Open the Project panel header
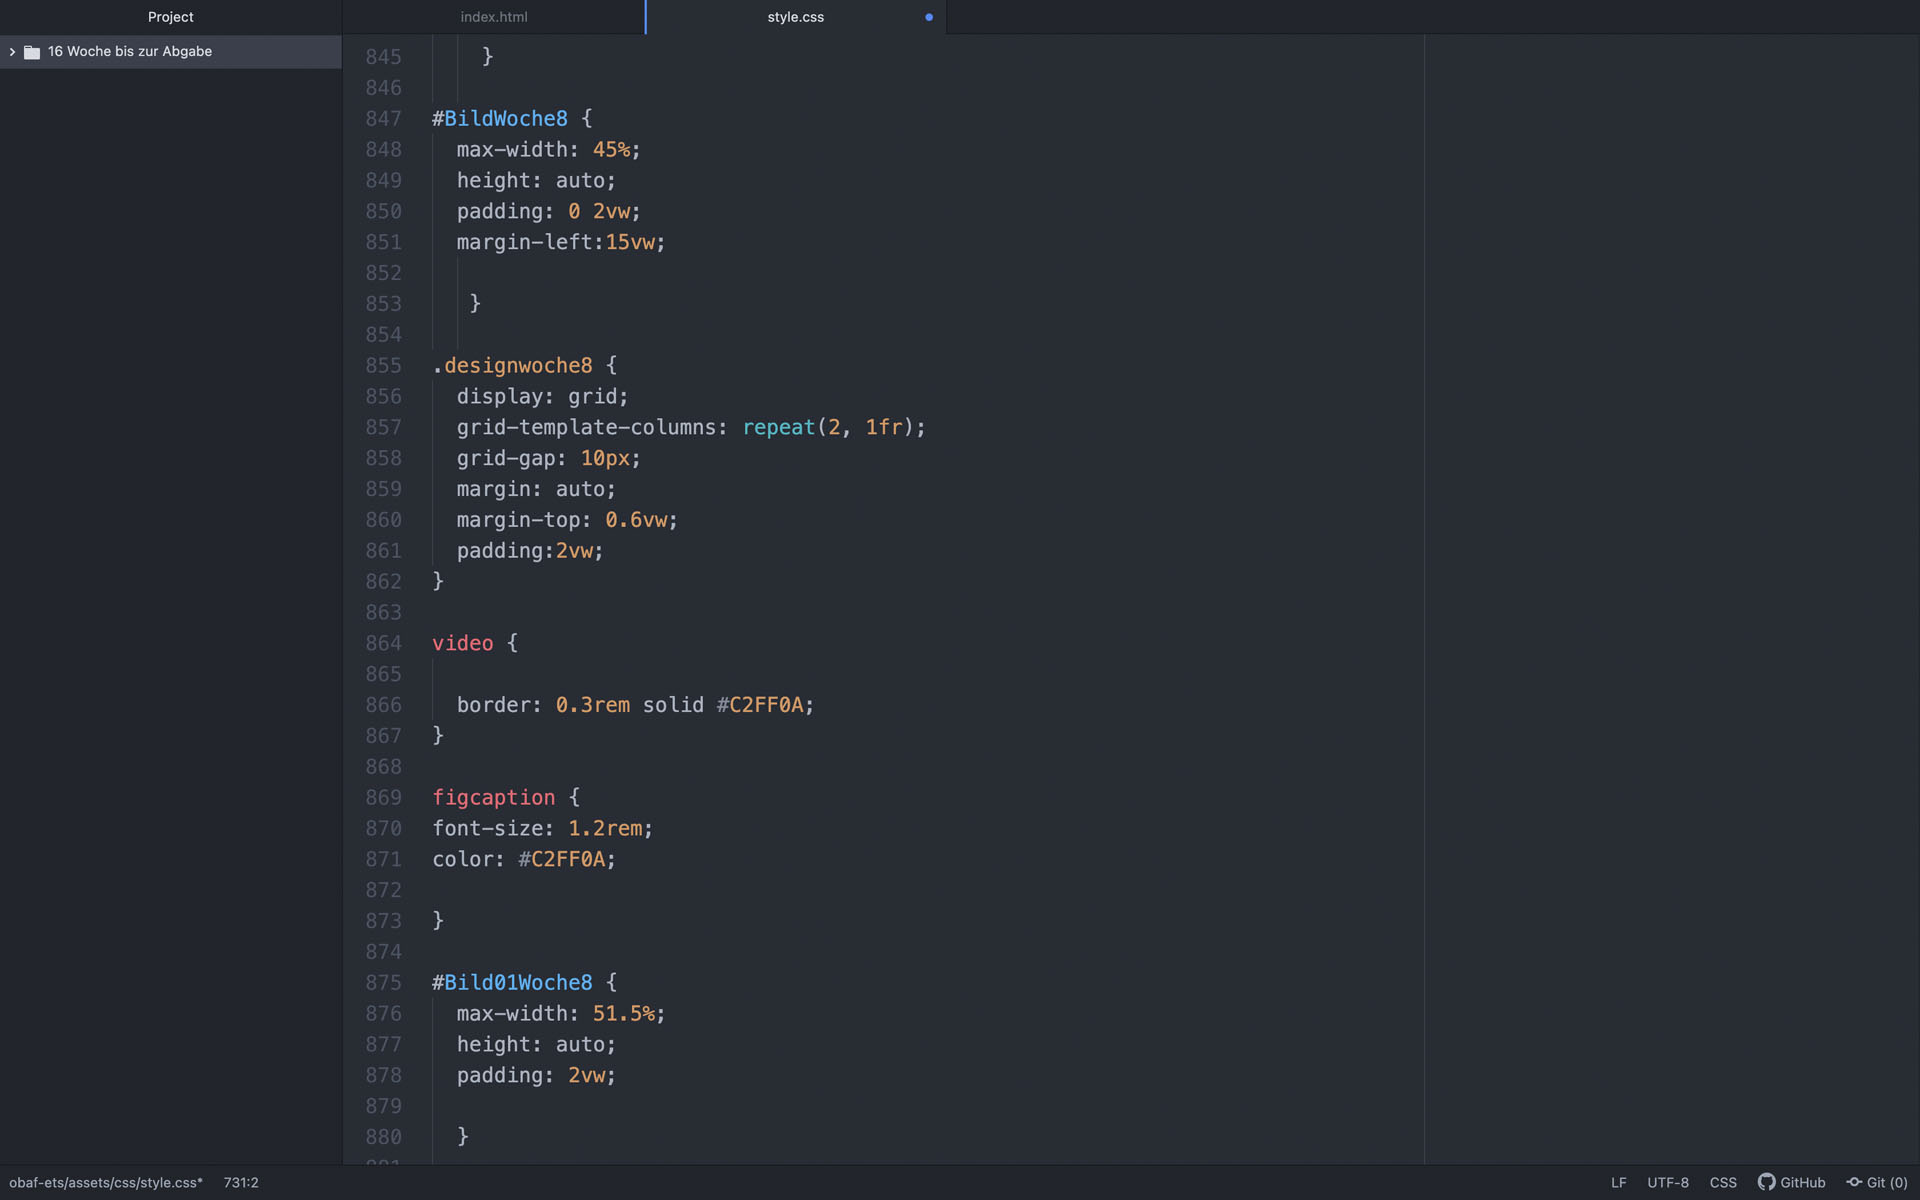 171,17
